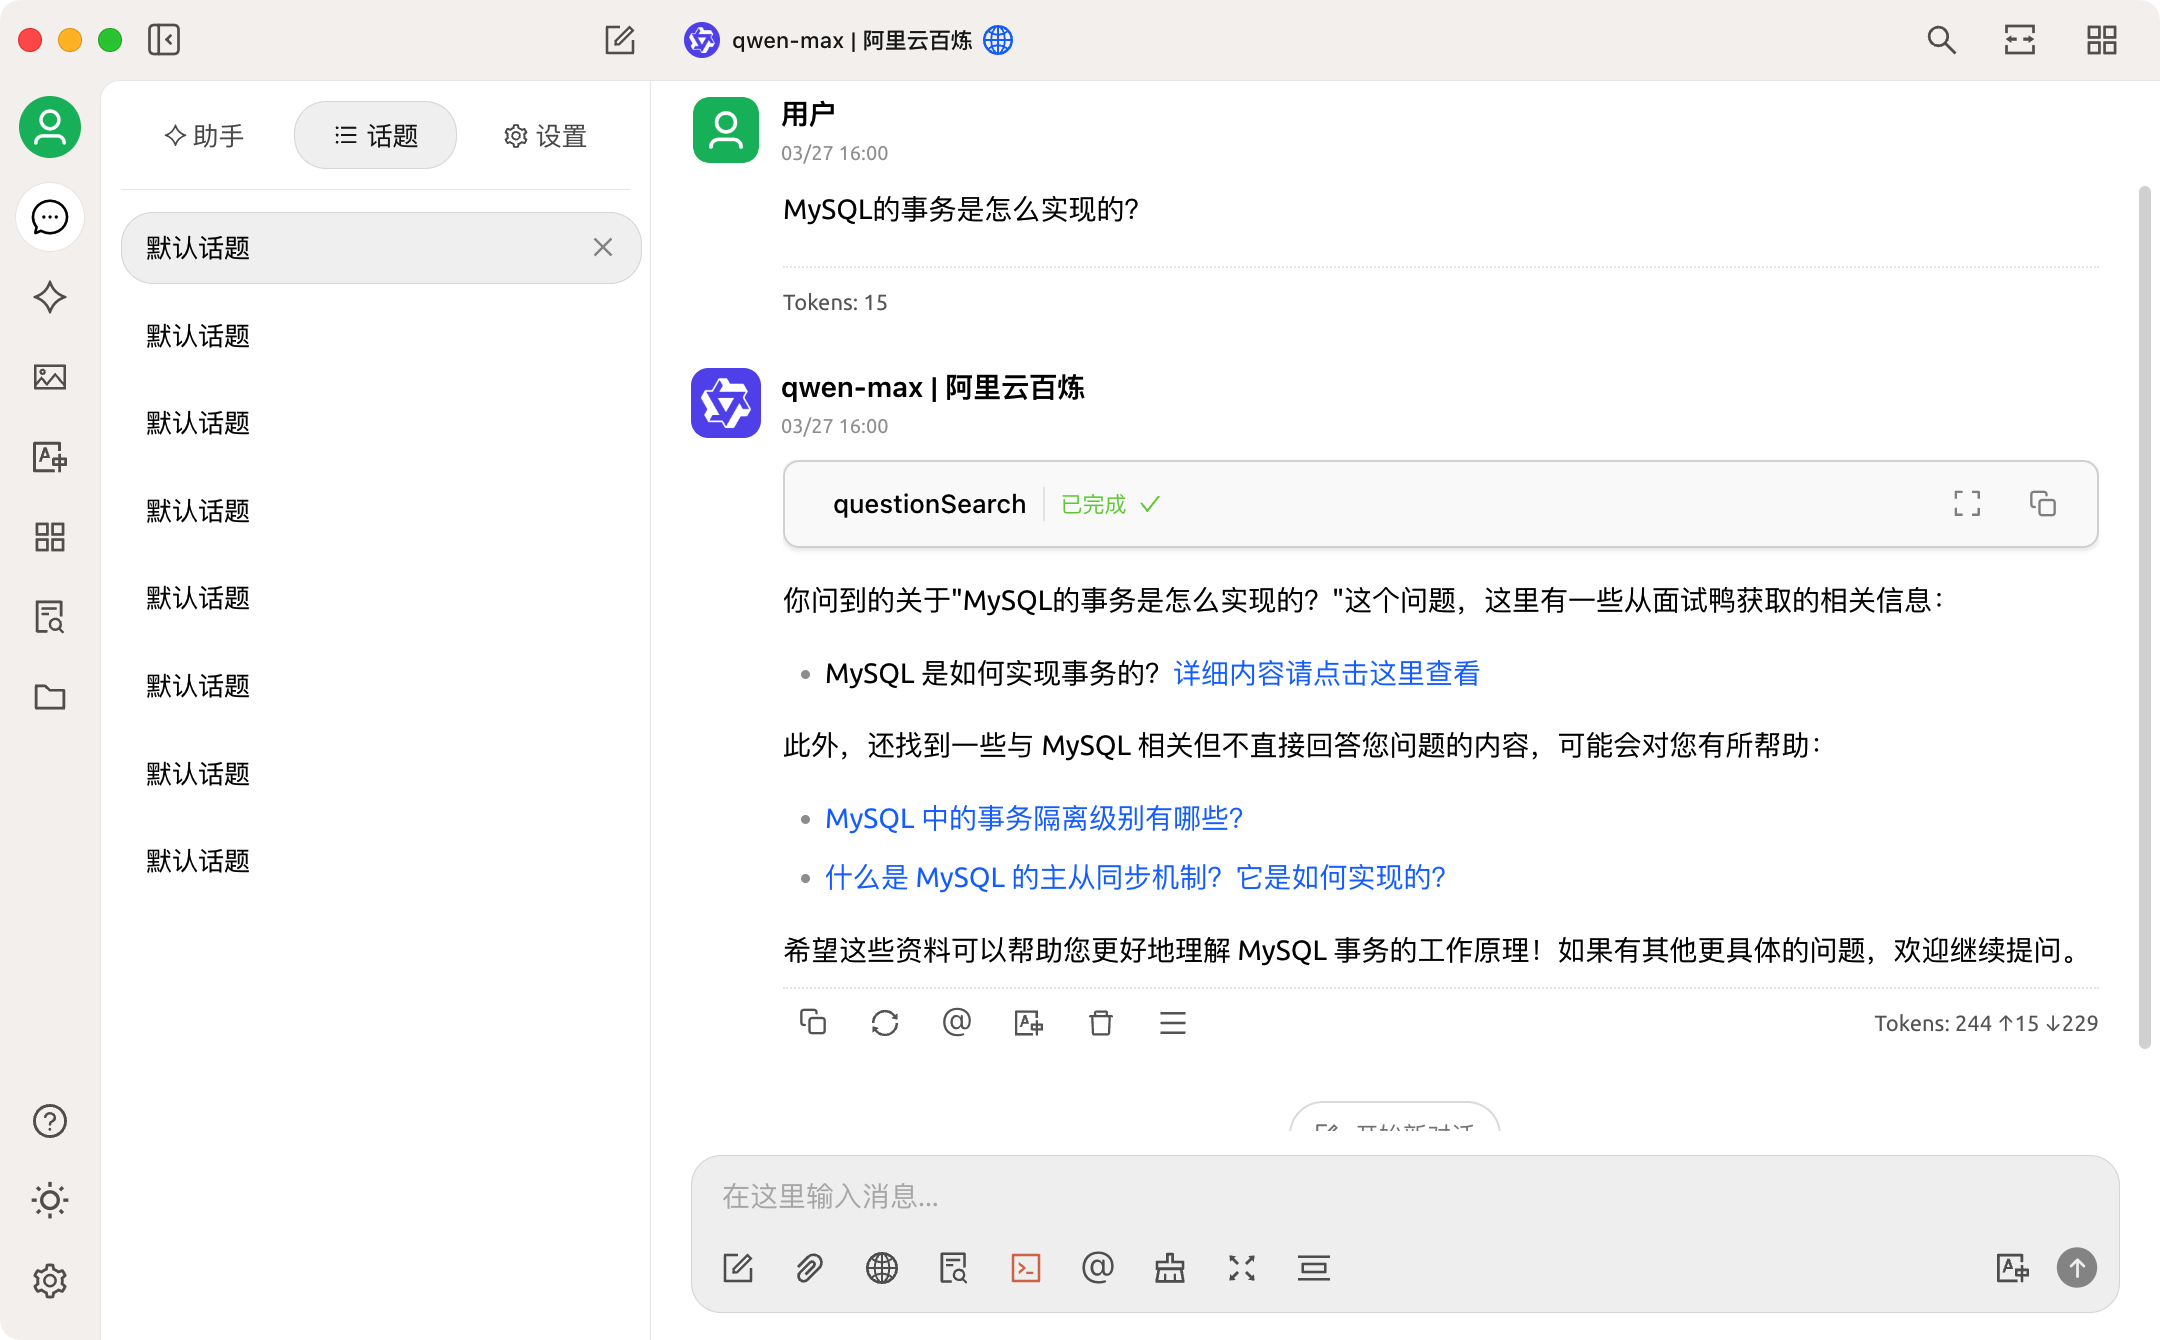Open the 详细内容请点击这里查看 link
Screen dimensions: 2160x1340
pyautogui.click(x=1326, y=673)
